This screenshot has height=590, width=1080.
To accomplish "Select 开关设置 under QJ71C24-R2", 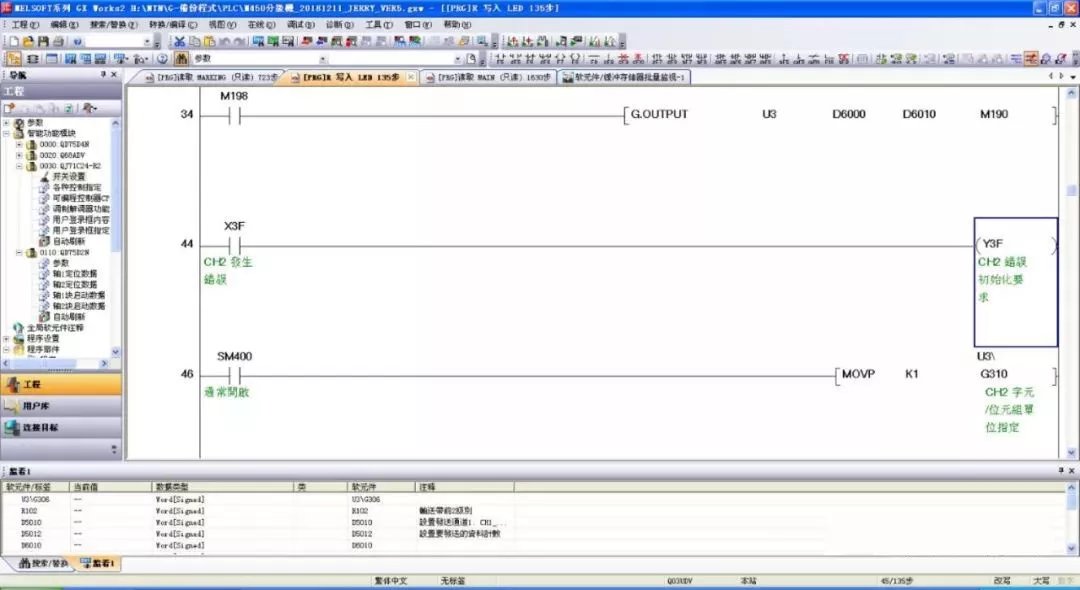I will click(69, 176).
